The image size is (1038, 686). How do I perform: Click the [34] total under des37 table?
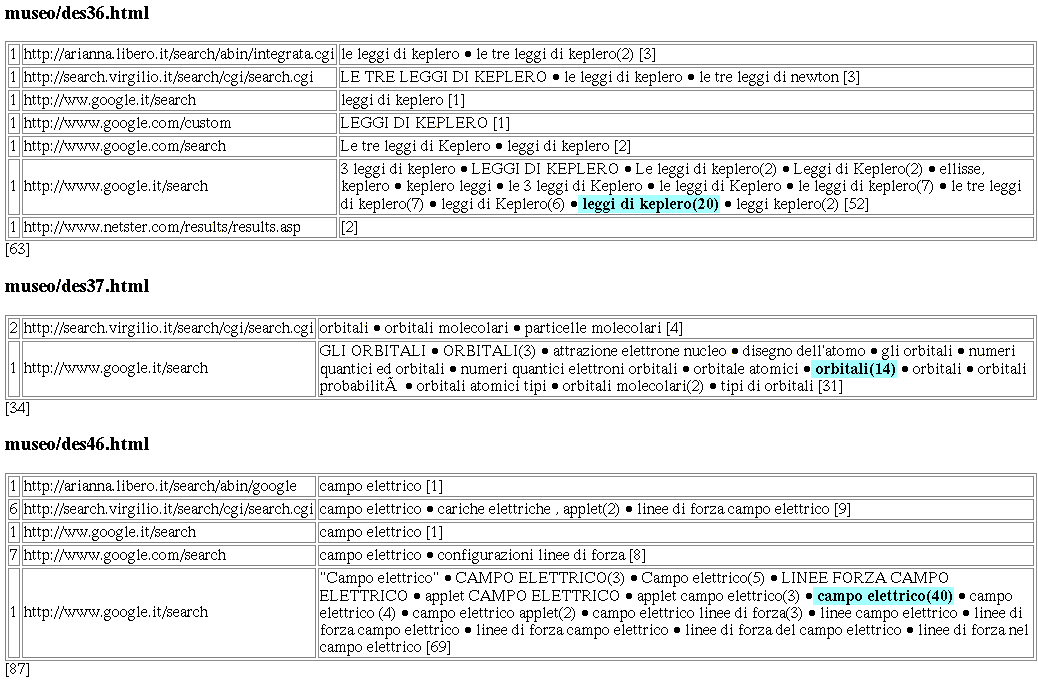click(17, 407)
